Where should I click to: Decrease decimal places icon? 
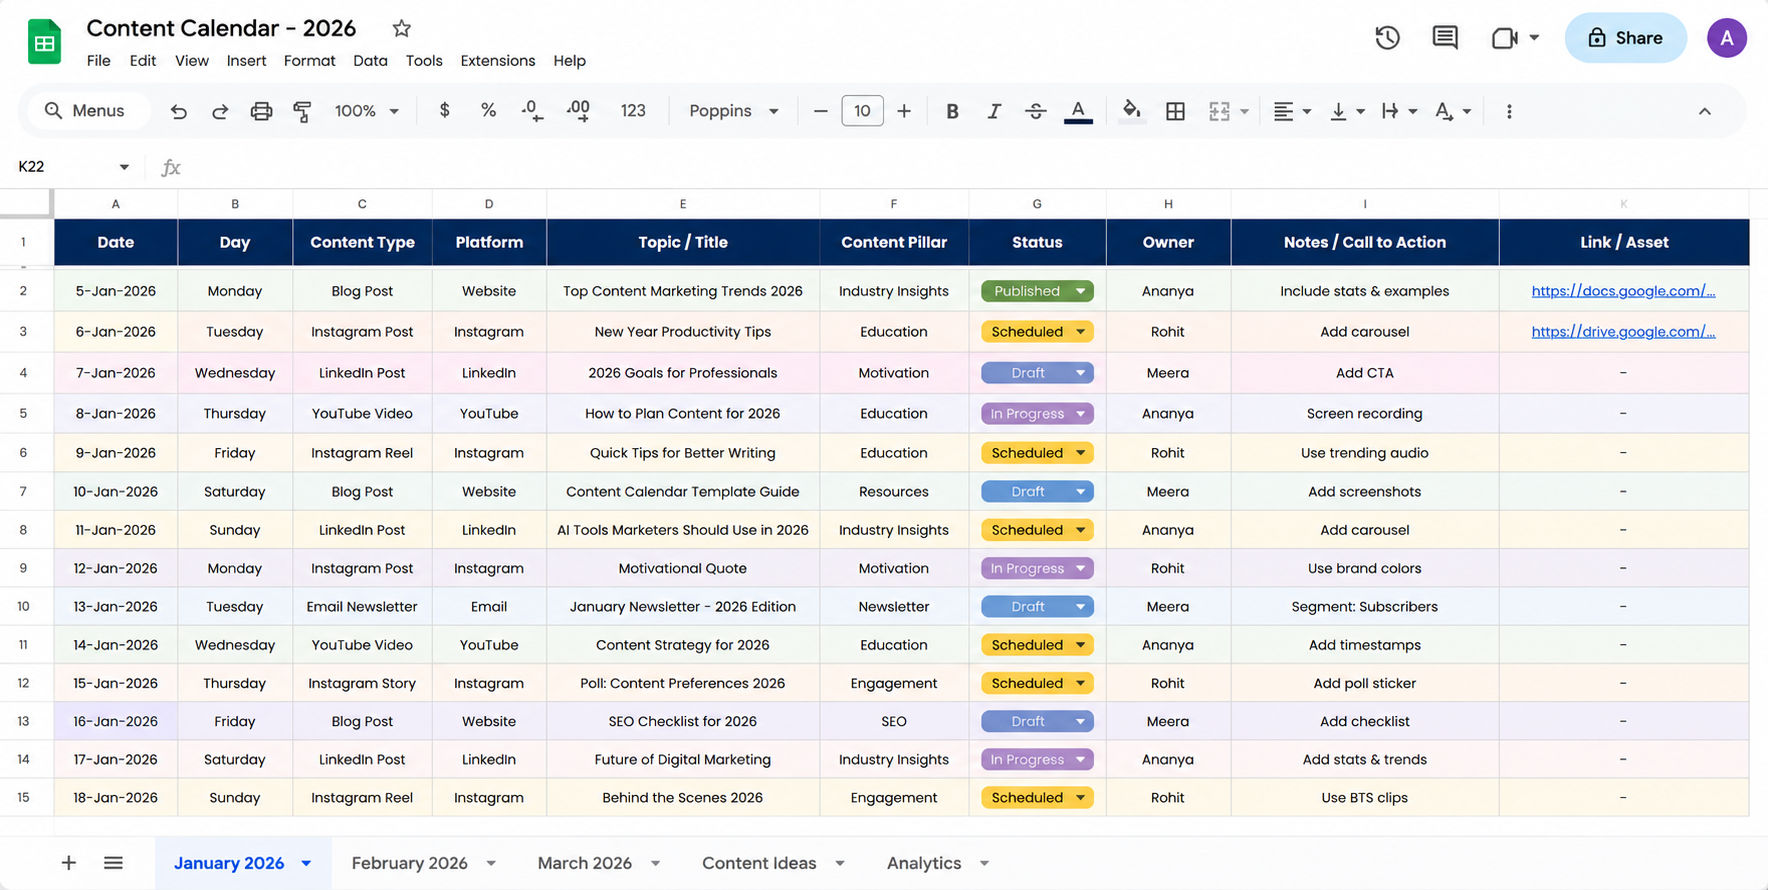pyautogui.click(x=532, y=111)
